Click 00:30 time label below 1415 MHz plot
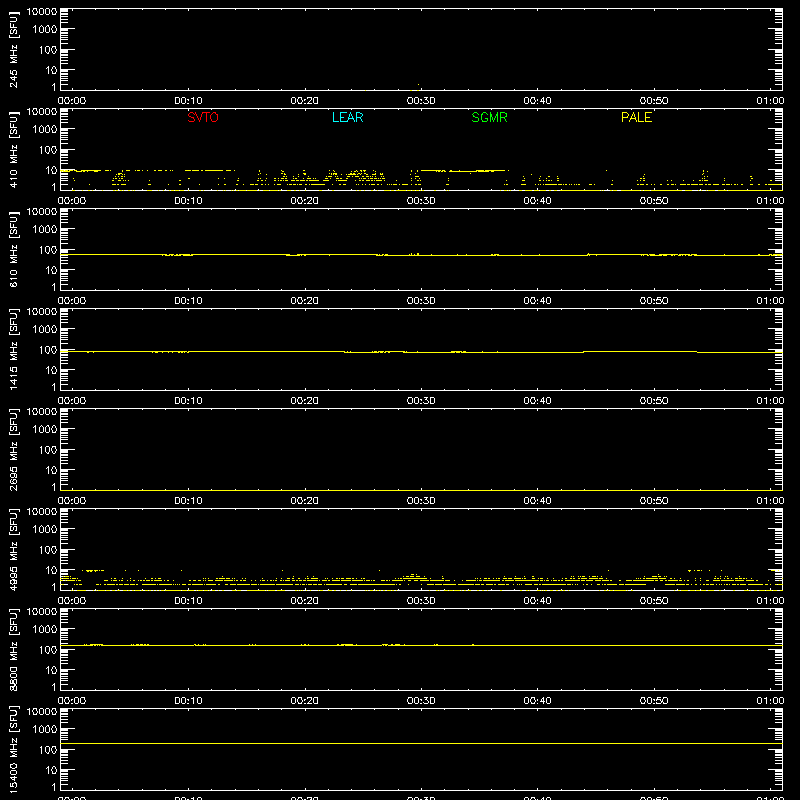This screenshot has height=800, width=800. tap(421, 401)
